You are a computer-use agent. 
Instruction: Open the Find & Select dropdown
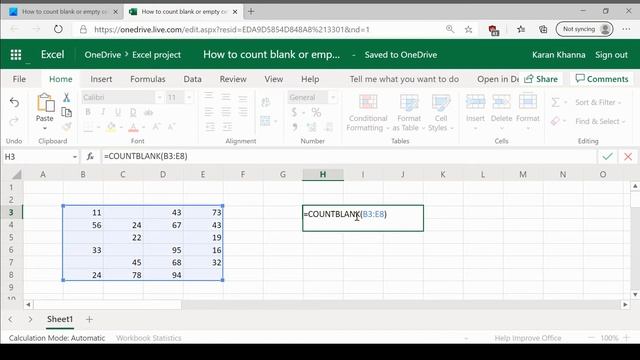(600, 121)
